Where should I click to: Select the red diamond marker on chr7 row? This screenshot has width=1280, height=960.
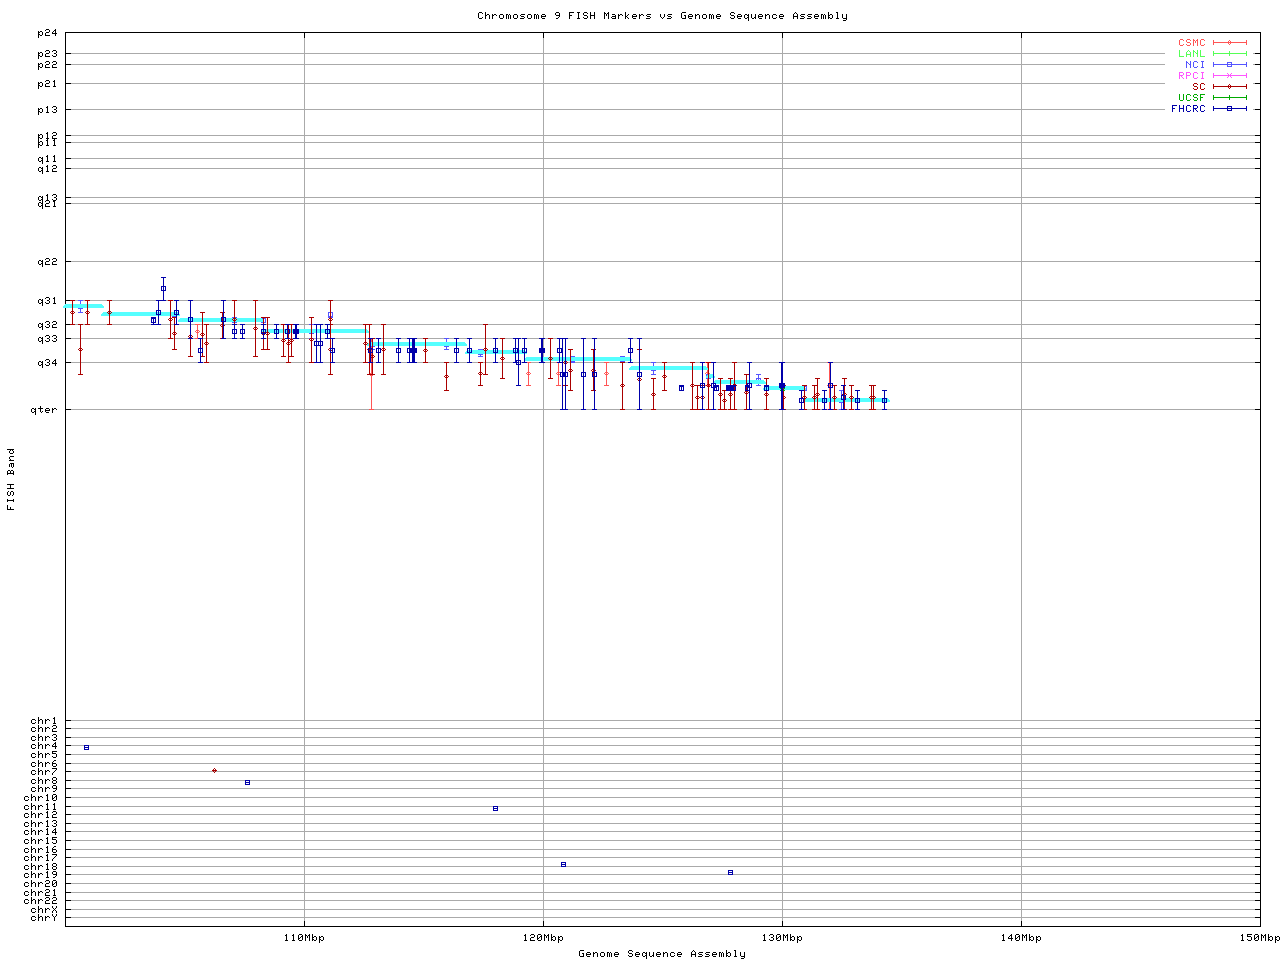point(215,771)
